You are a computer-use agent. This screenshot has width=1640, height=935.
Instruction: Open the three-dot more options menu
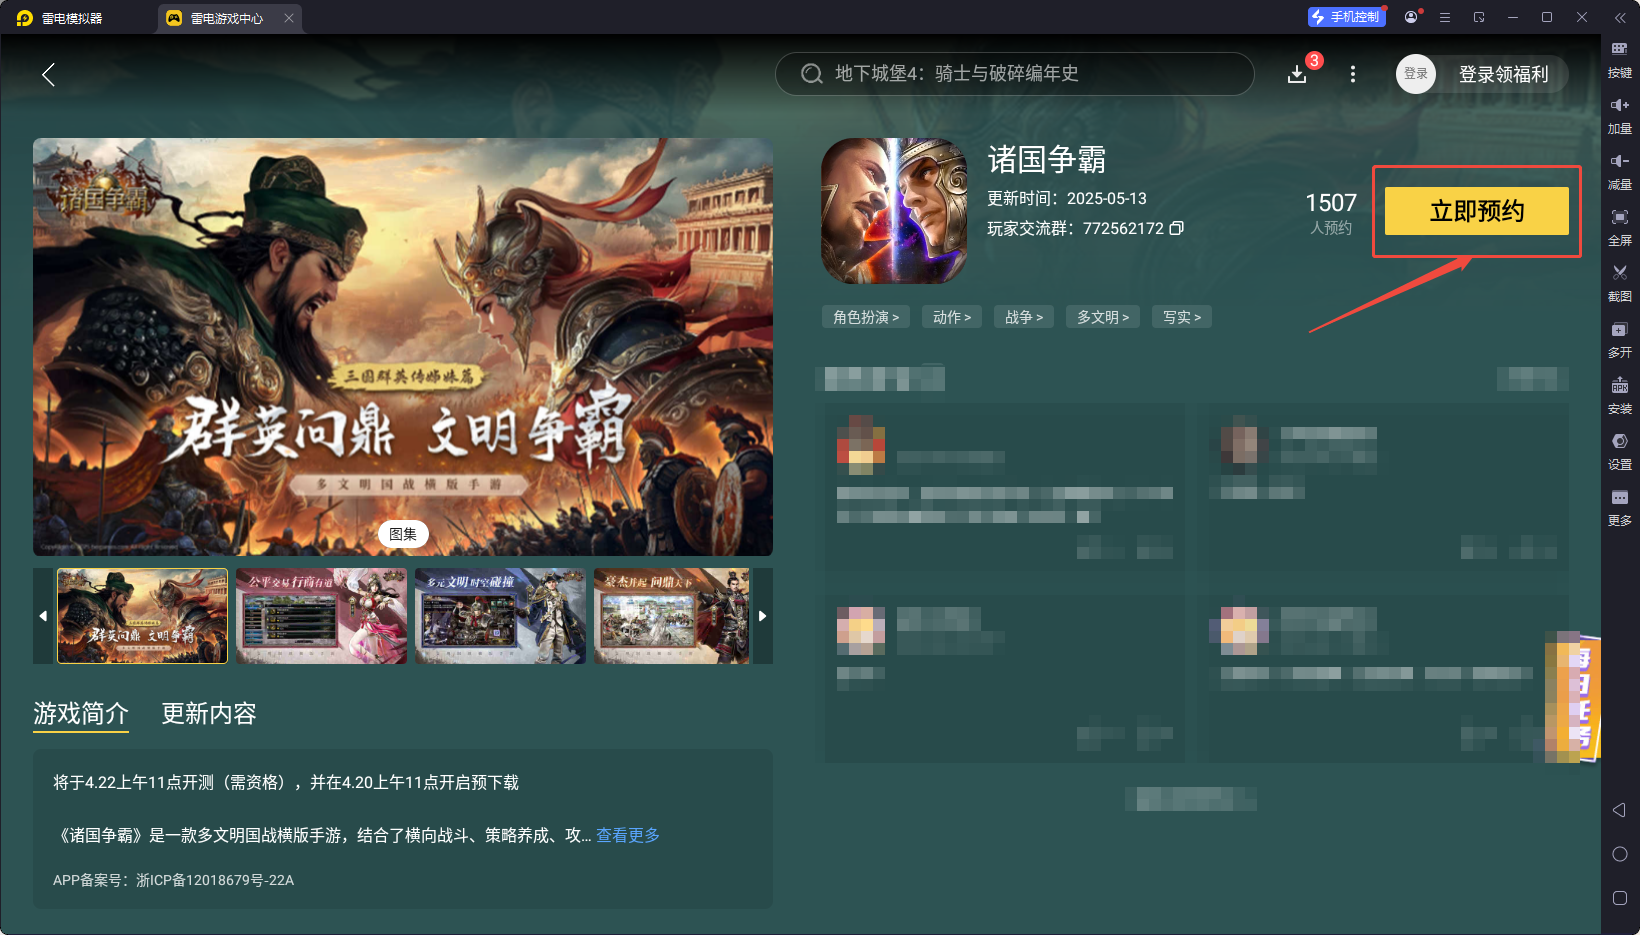[x=1353, y=74]
